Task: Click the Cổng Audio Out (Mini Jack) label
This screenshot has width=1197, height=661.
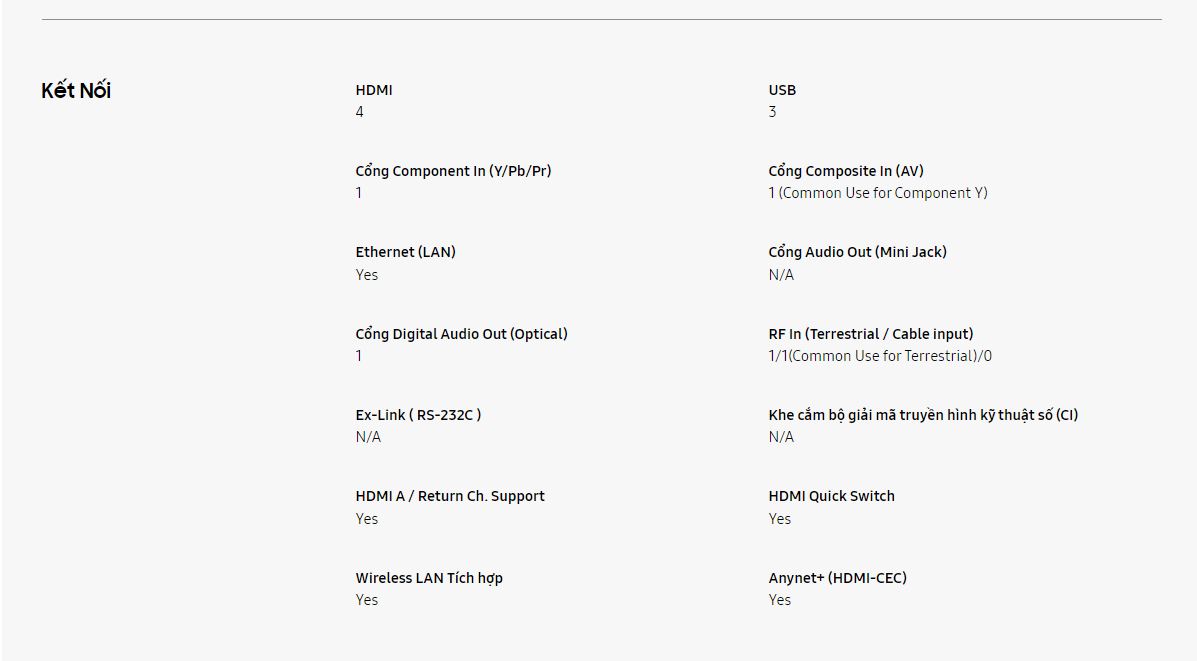Action: 857,252
